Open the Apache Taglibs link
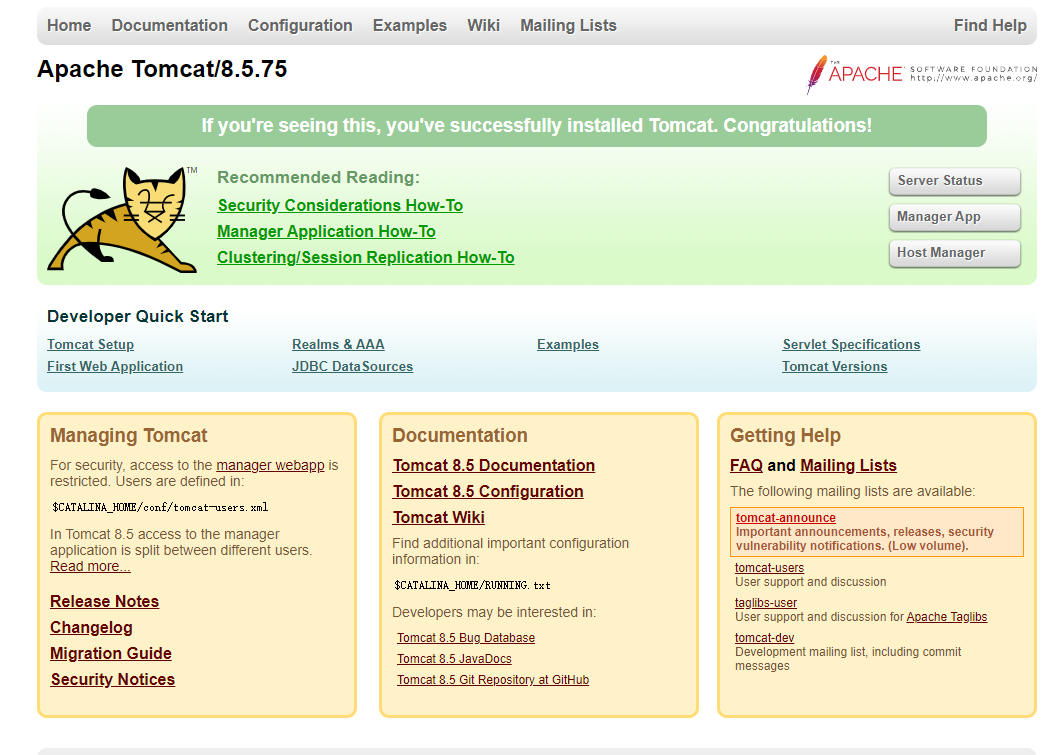 [x=947, y=617]
